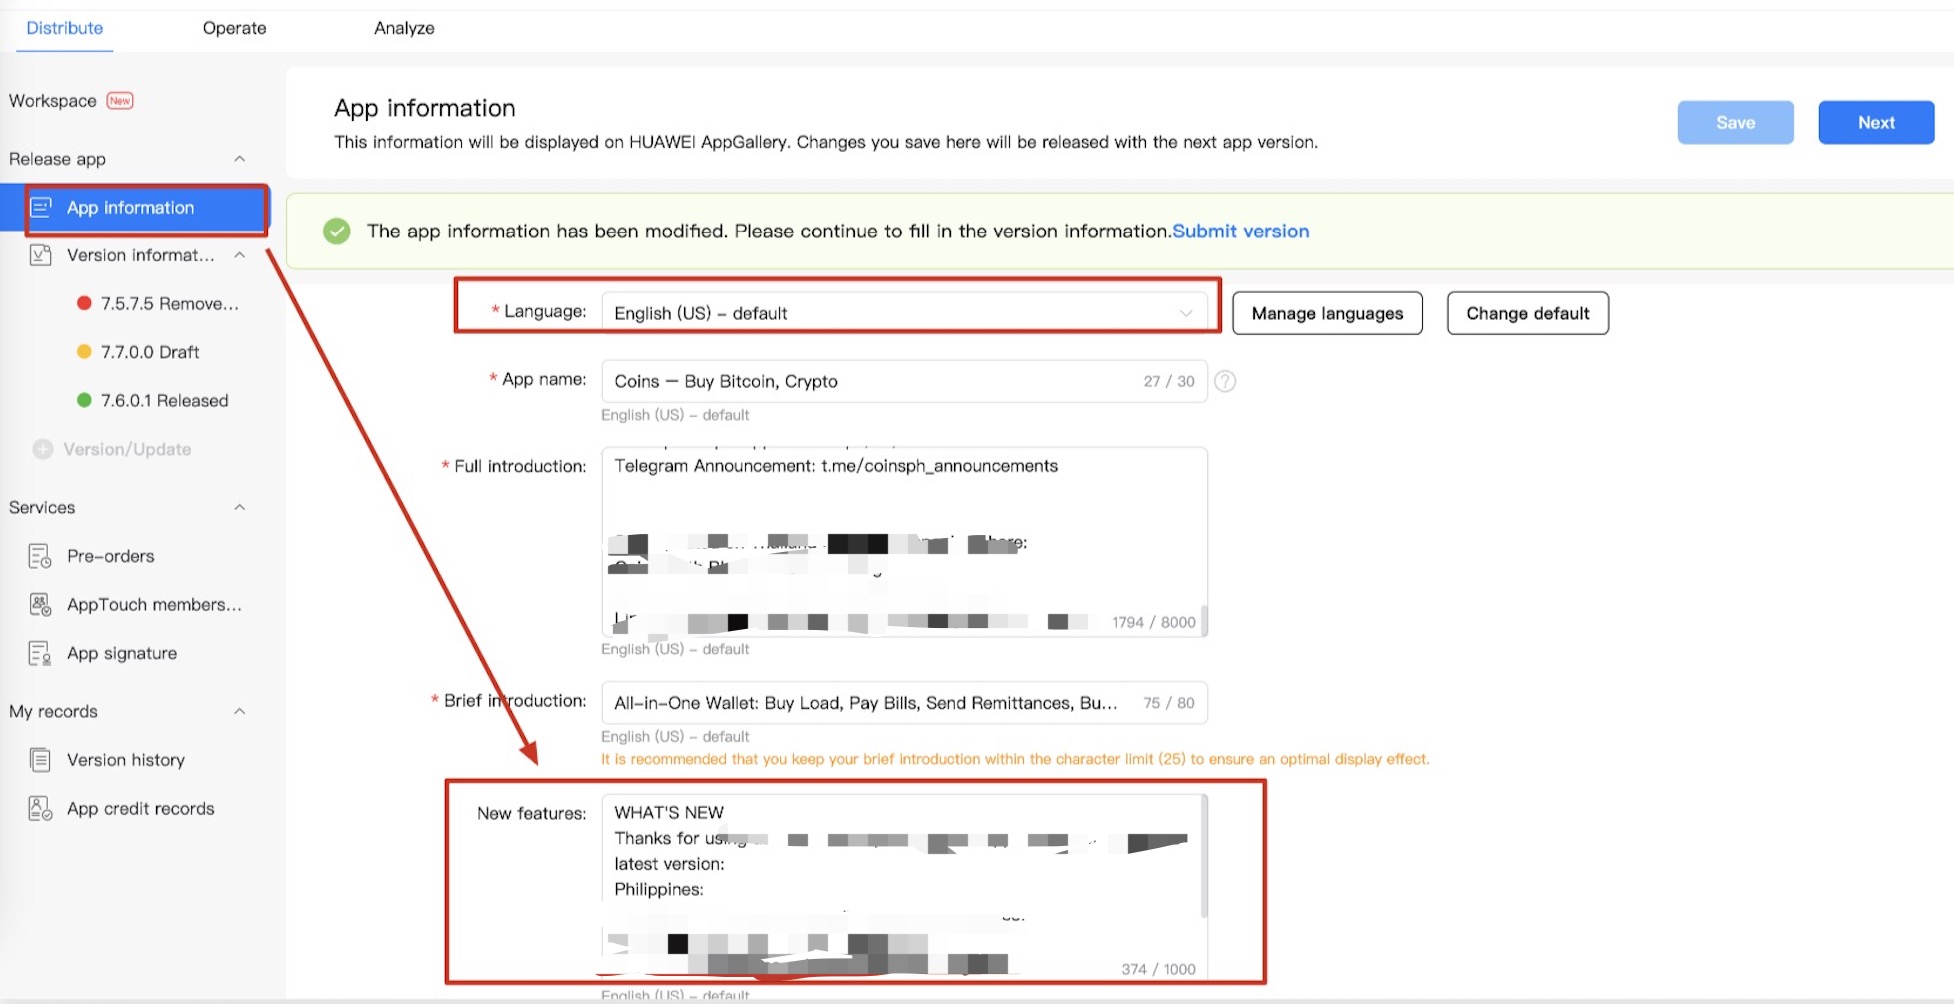Click the App credit records icon

click(x=40, y=808)
